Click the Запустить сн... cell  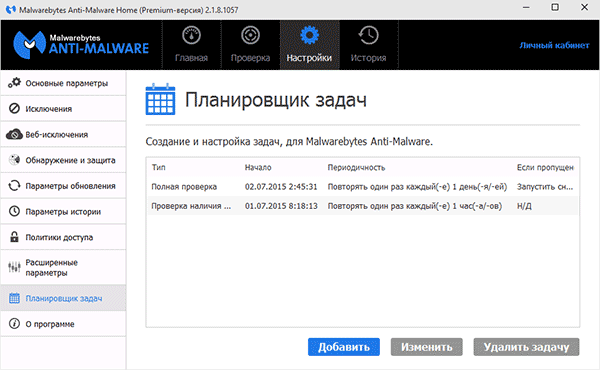(x=545, y=187)
